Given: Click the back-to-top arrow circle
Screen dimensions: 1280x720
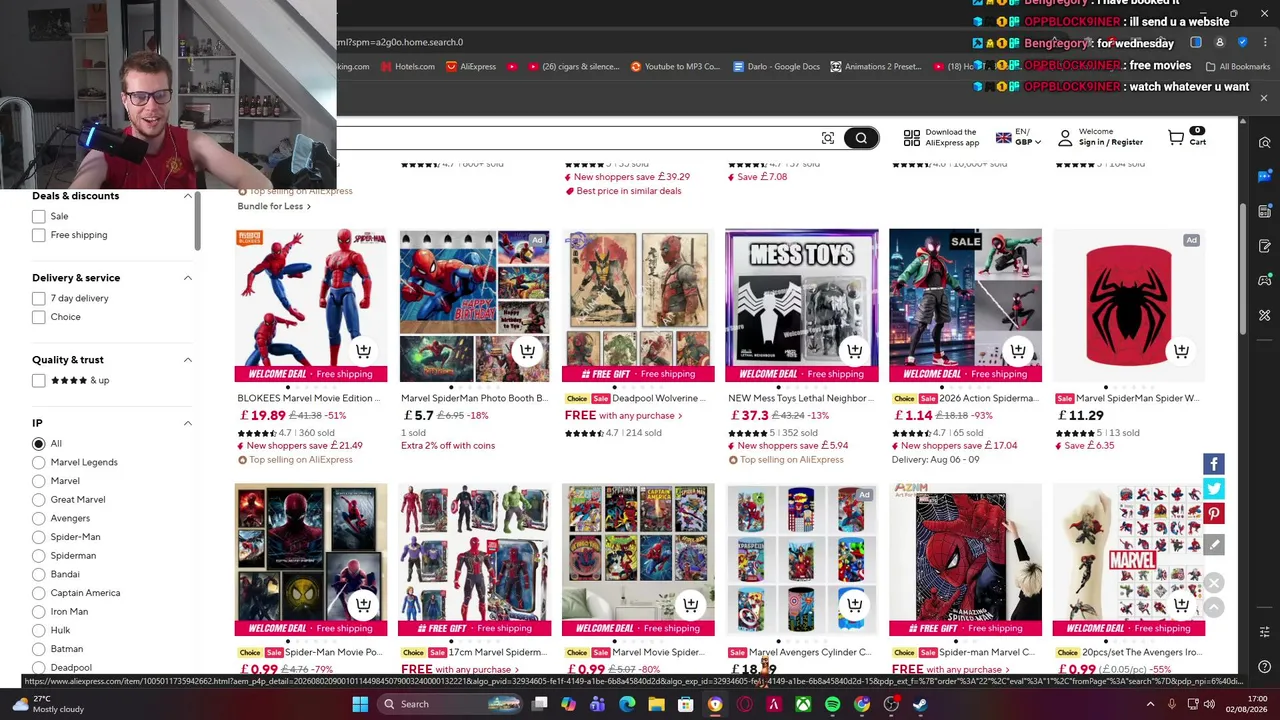Looking at the screenshot, I should pos(1213,607).
